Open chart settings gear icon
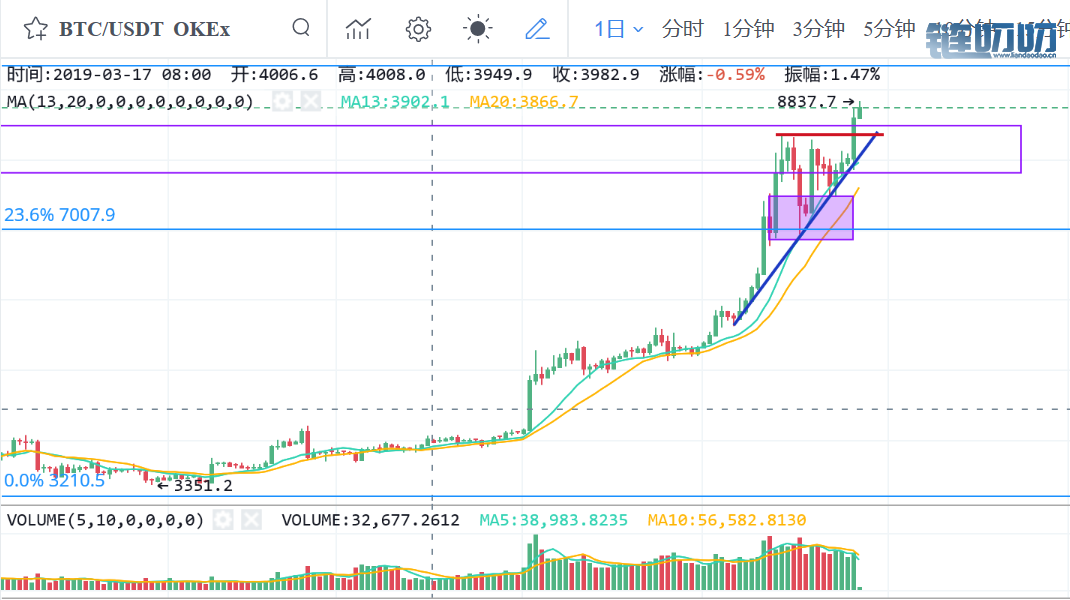This screenshot has height=600, width=1070. pyautogui.click(x=418, y=29)
